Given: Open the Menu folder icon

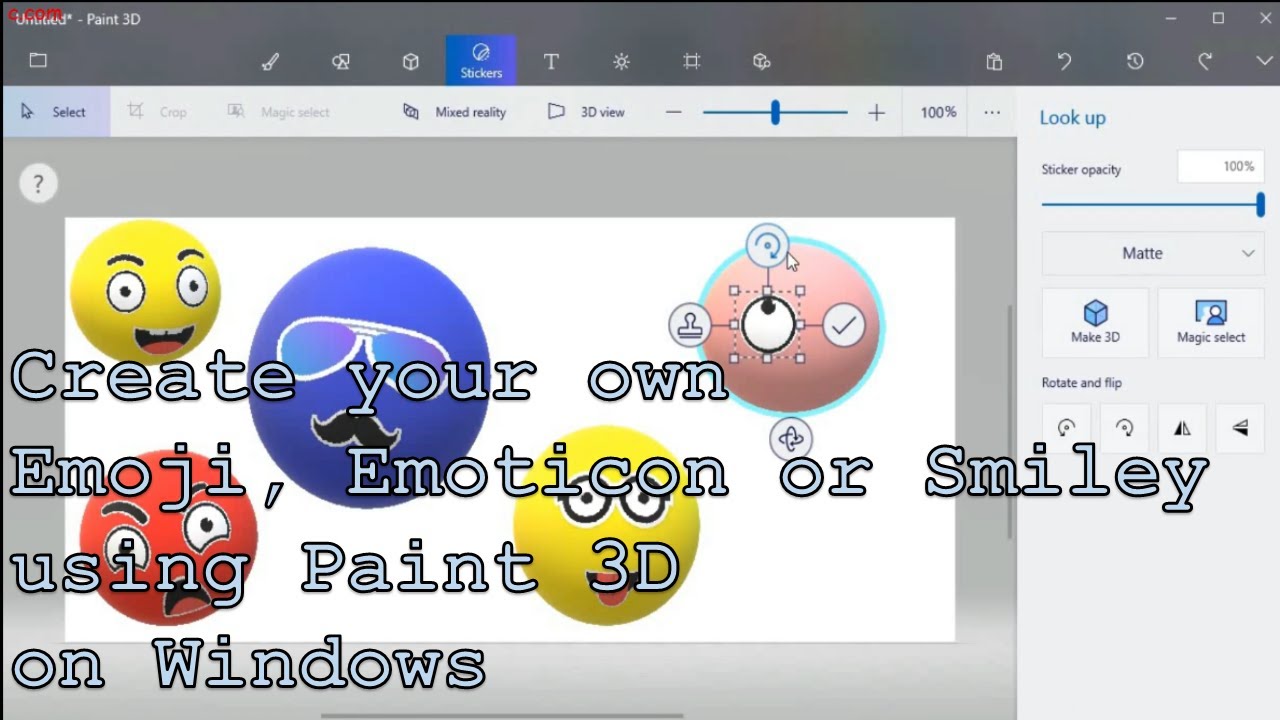Looking at the screenshot, I should click(x=38, y=60).
